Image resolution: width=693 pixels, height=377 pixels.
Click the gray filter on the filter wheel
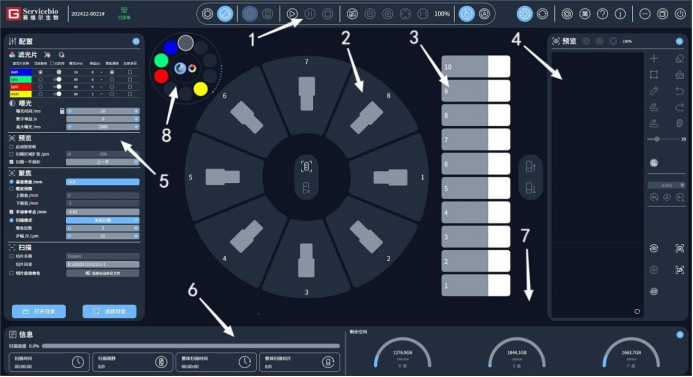(186, 43)
